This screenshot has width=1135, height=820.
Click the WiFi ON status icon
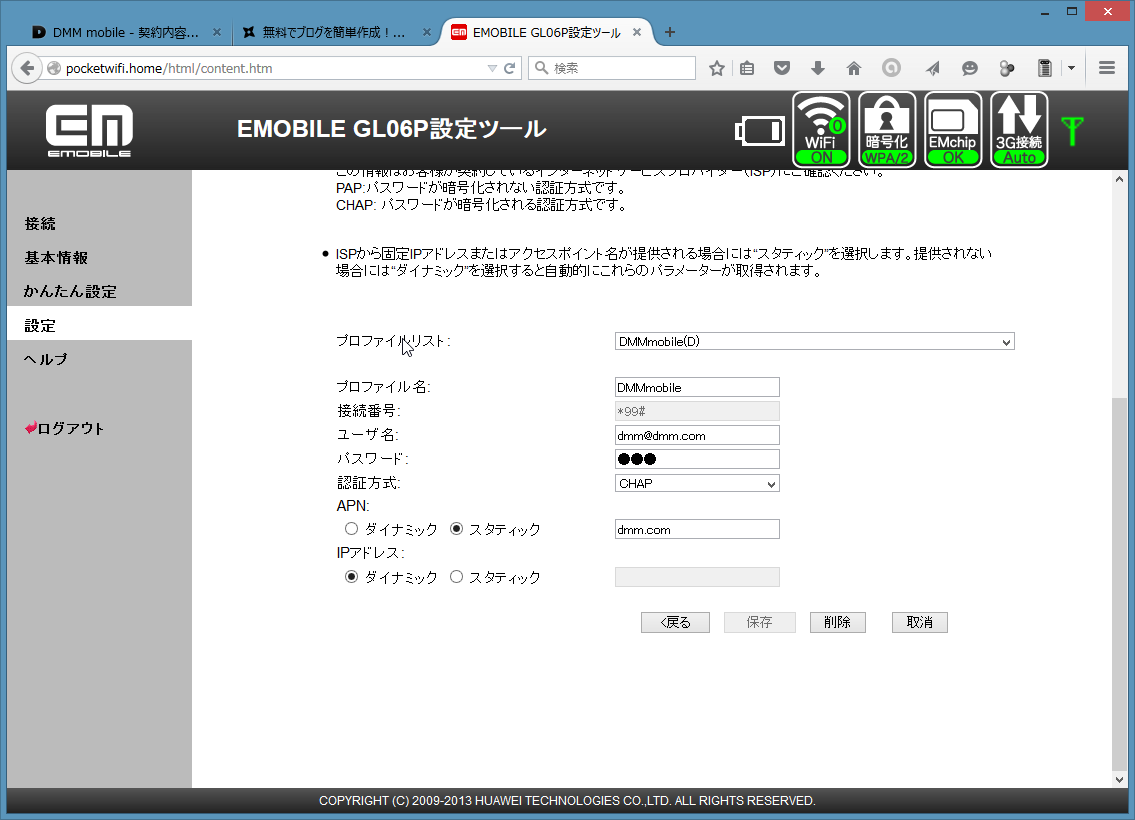click(822, 130)
